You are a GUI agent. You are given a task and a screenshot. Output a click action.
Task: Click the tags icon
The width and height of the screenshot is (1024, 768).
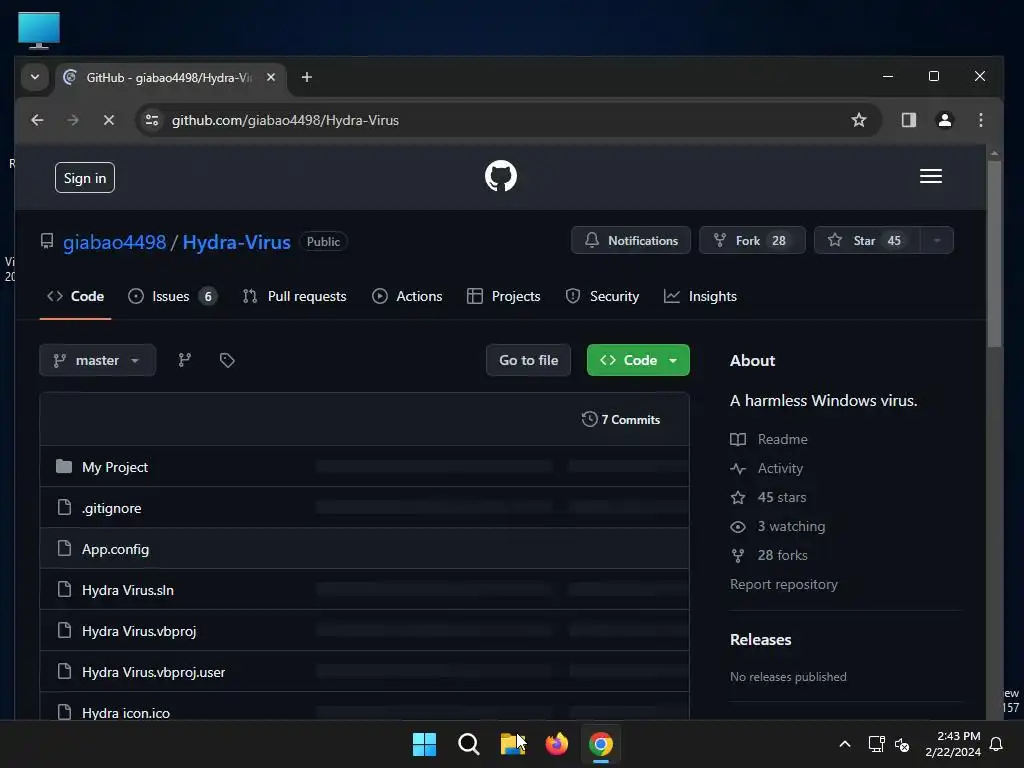click(227, 360)
